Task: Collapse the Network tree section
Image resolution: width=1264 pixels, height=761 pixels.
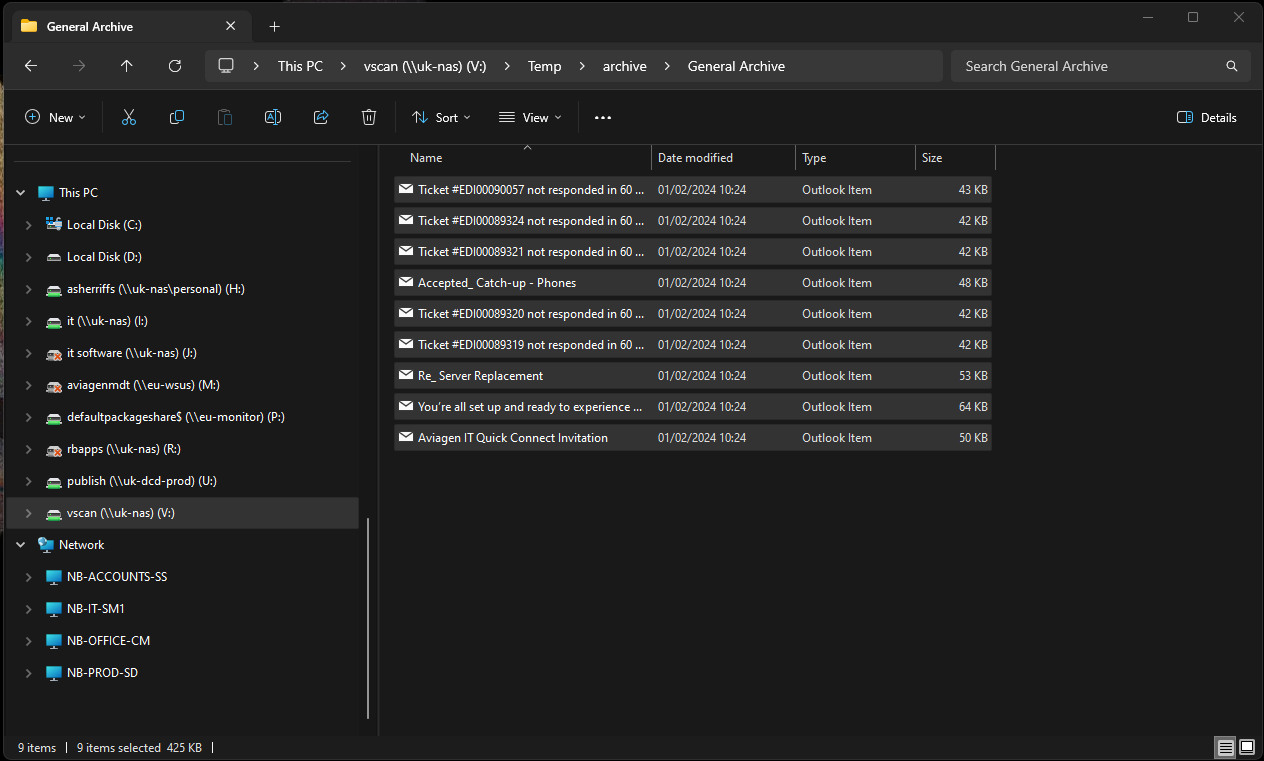Action: (x=21, y=545)
